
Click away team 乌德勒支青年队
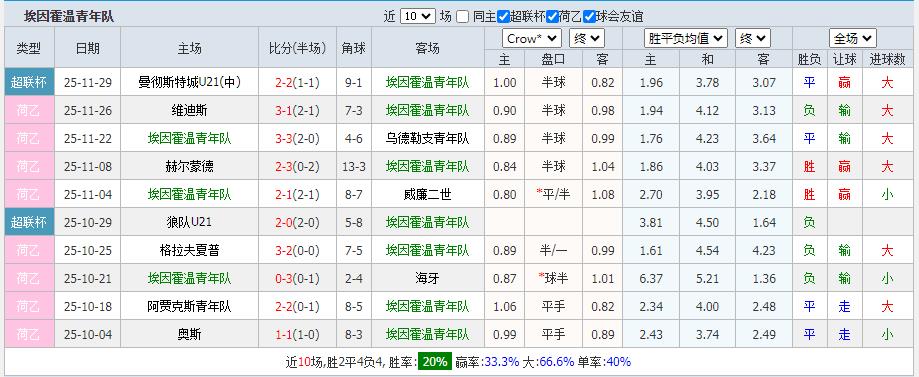click(x=428, y=138)
